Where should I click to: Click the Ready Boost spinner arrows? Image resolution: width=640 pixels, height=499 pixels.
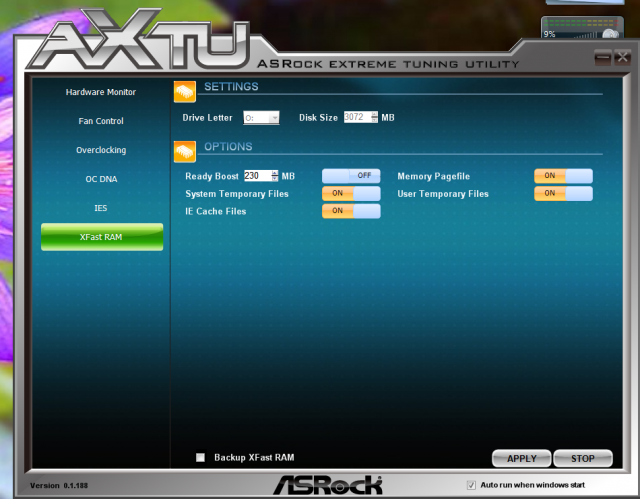click(x=275, y=176)
